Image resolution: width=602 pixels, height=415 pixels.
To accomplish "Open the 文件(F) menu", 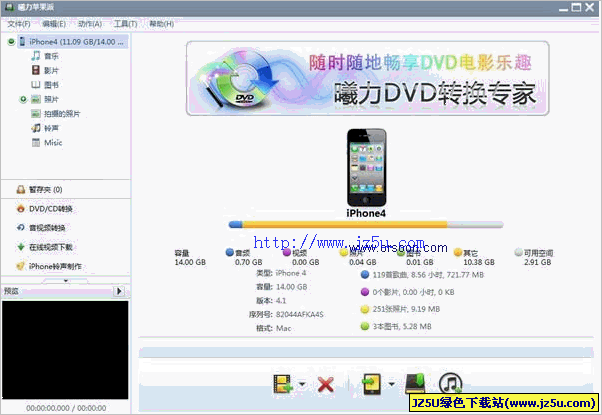I will click(x=19, y=24).
